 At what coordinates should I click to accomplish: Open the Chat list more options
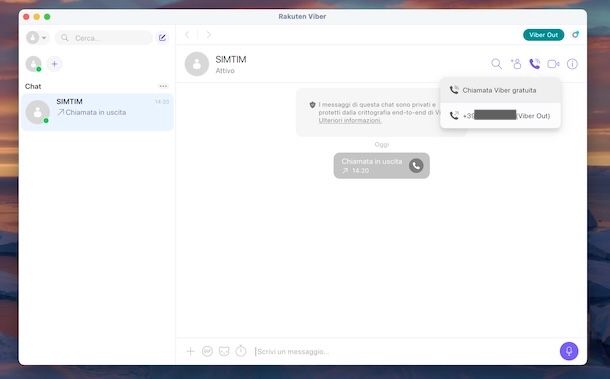click(x=163, y=86)
